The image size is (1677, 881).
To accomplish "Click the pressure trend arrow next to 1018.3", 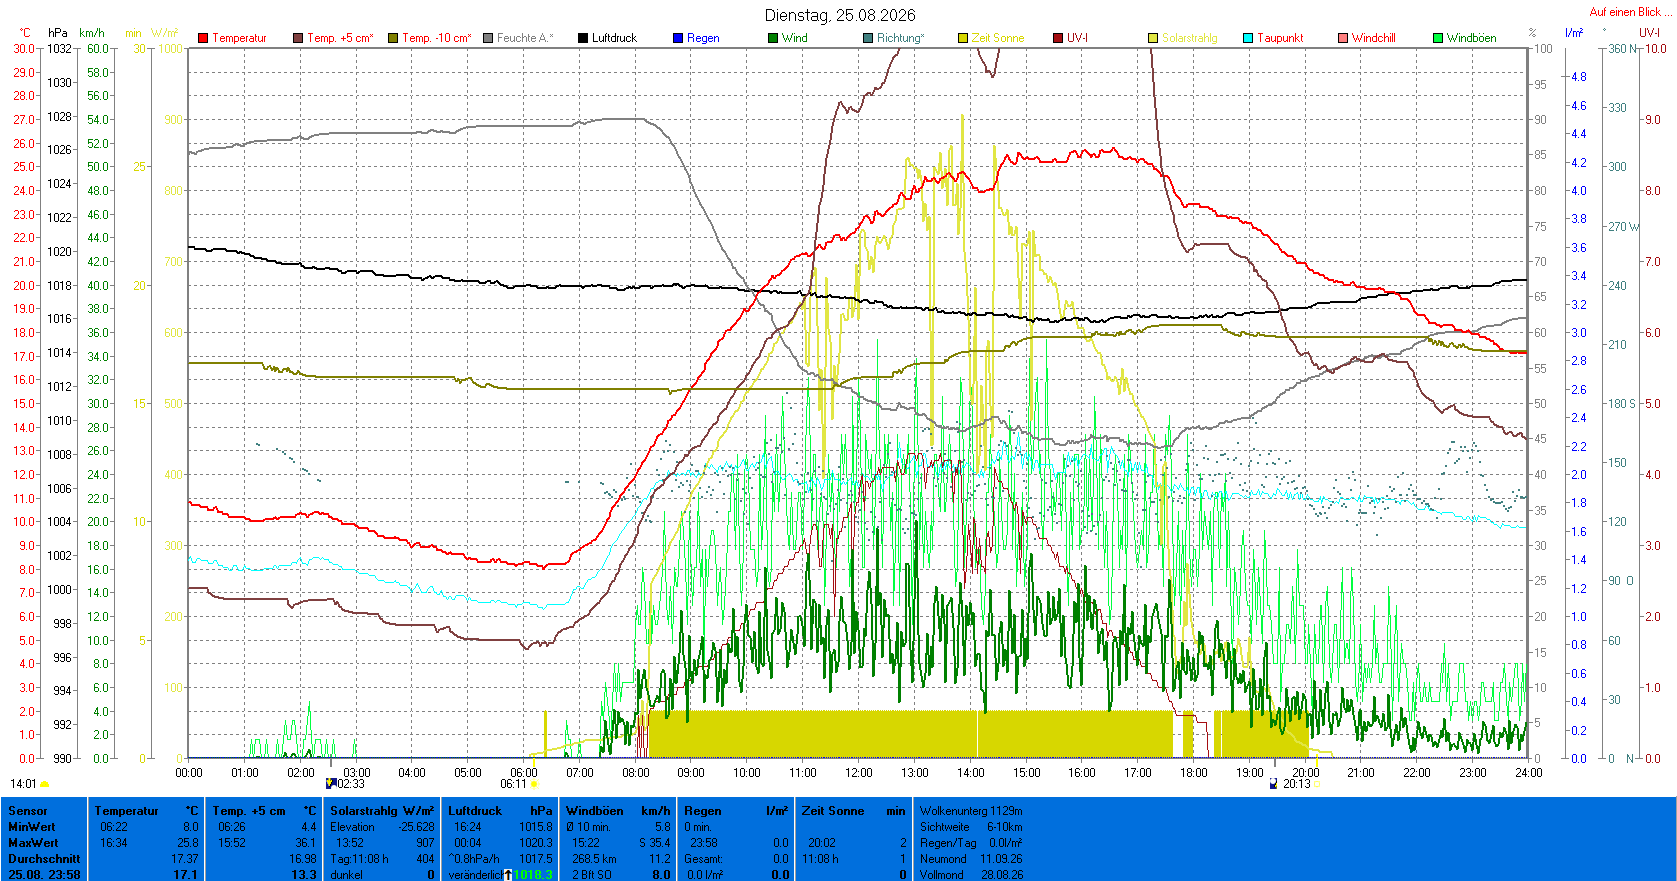I will click(508, 874).
